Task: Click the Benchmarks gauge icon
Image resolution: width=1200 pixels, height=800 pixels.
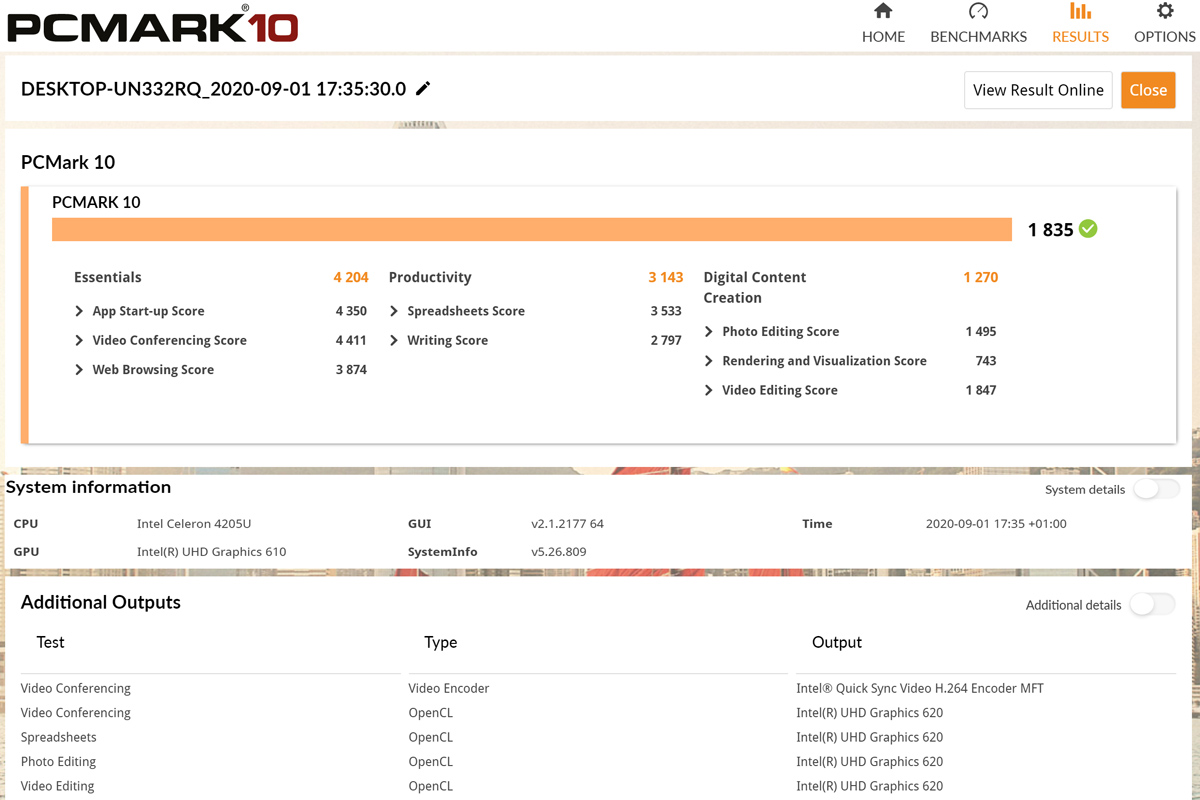Action: coord(978,11)
